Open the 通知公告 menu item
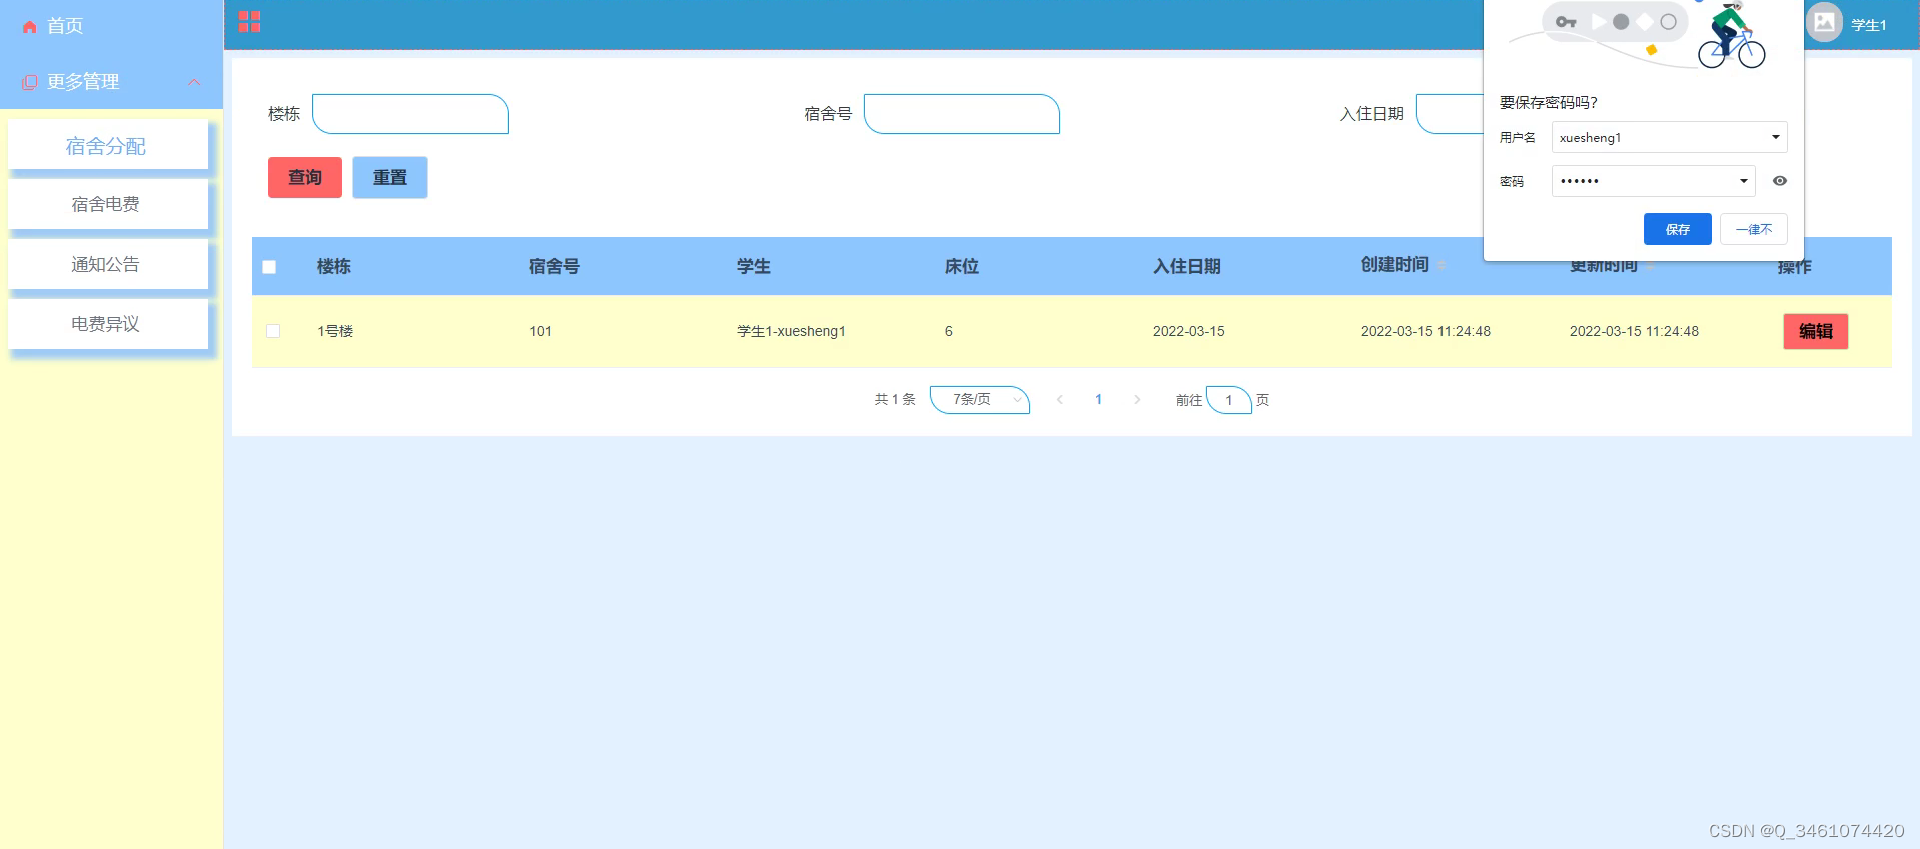The image size is (1920, 849). click(108, 264)
